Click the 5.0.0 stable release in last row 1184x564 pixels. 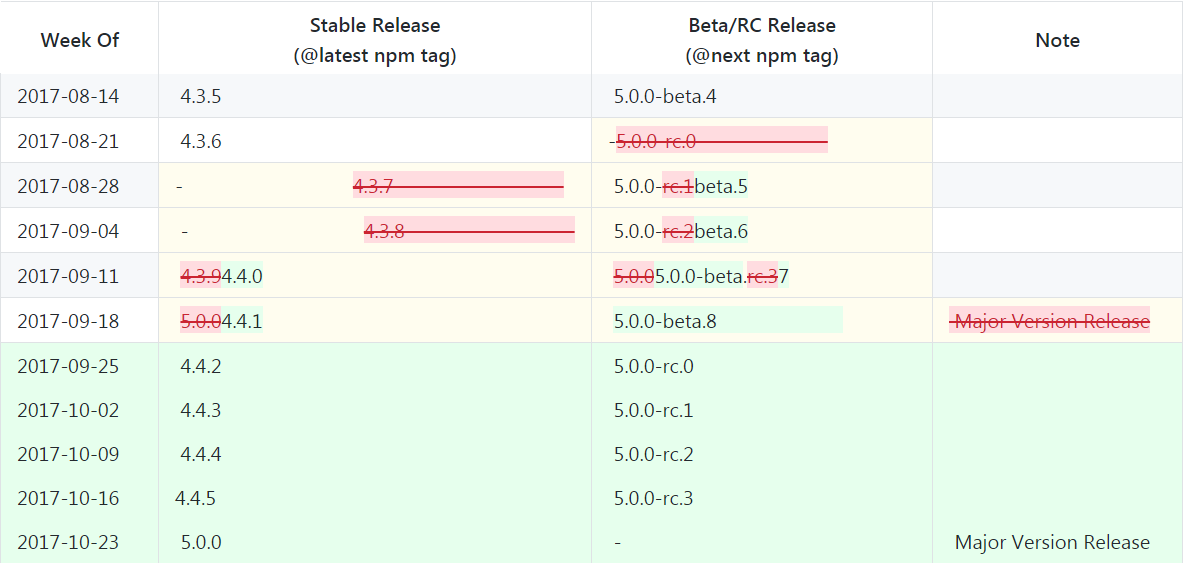coord(201,543)
